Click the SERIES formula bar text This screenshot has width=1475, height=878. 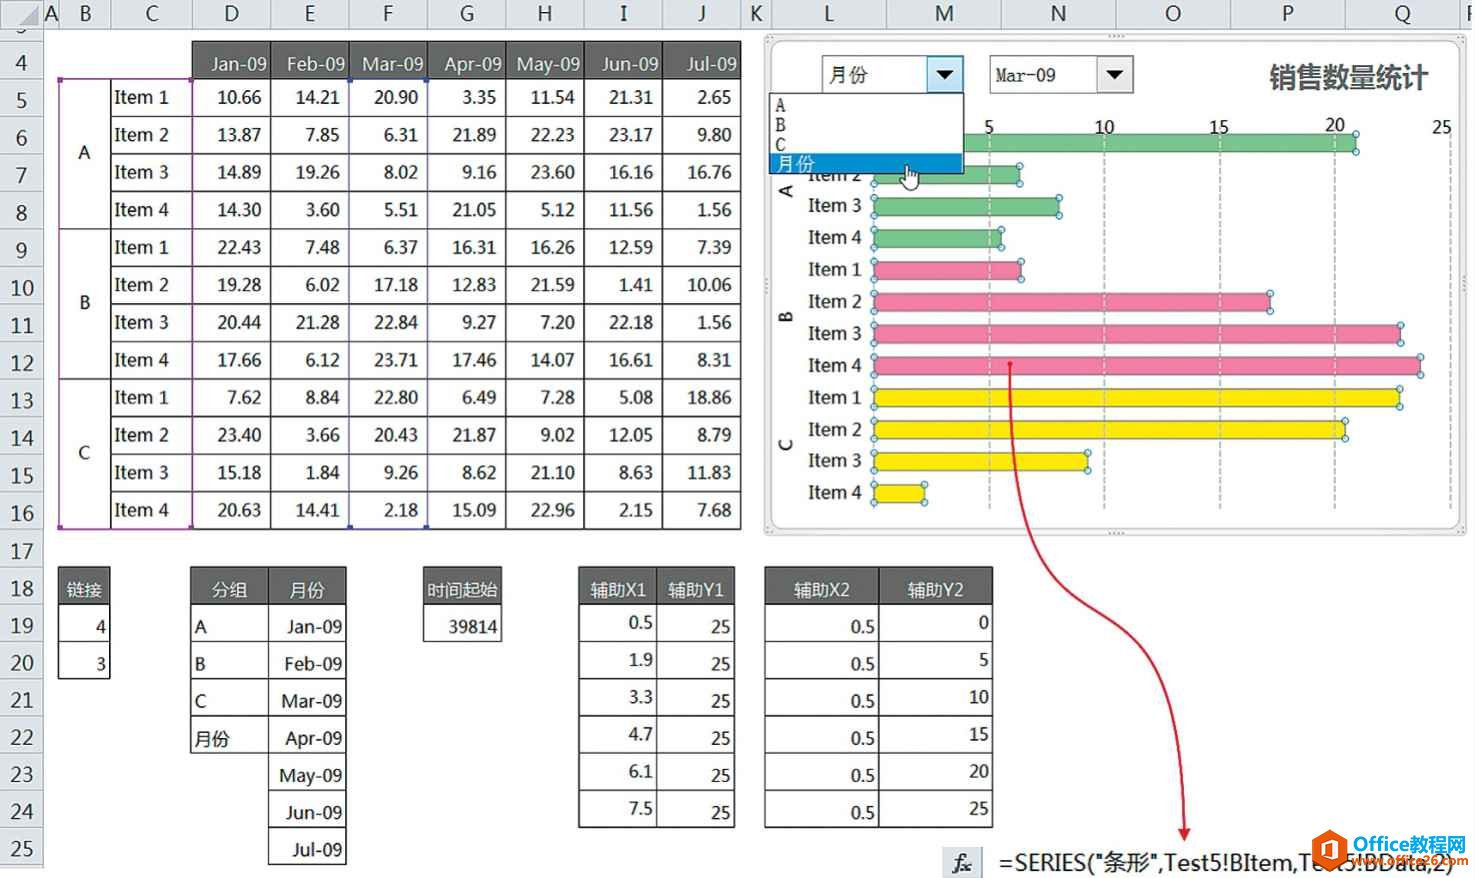pos(1224,862)
